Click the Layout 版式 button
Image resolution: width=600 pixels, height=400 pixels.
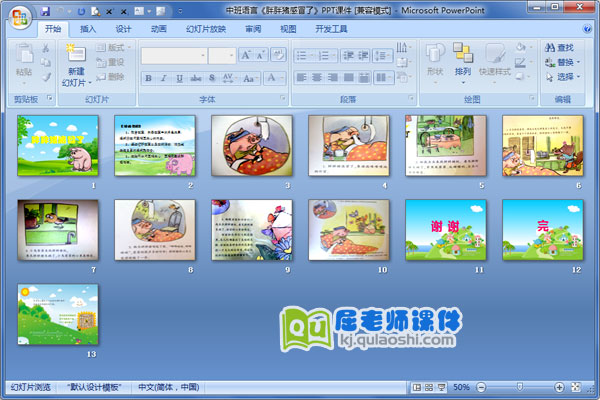point(113,47)
